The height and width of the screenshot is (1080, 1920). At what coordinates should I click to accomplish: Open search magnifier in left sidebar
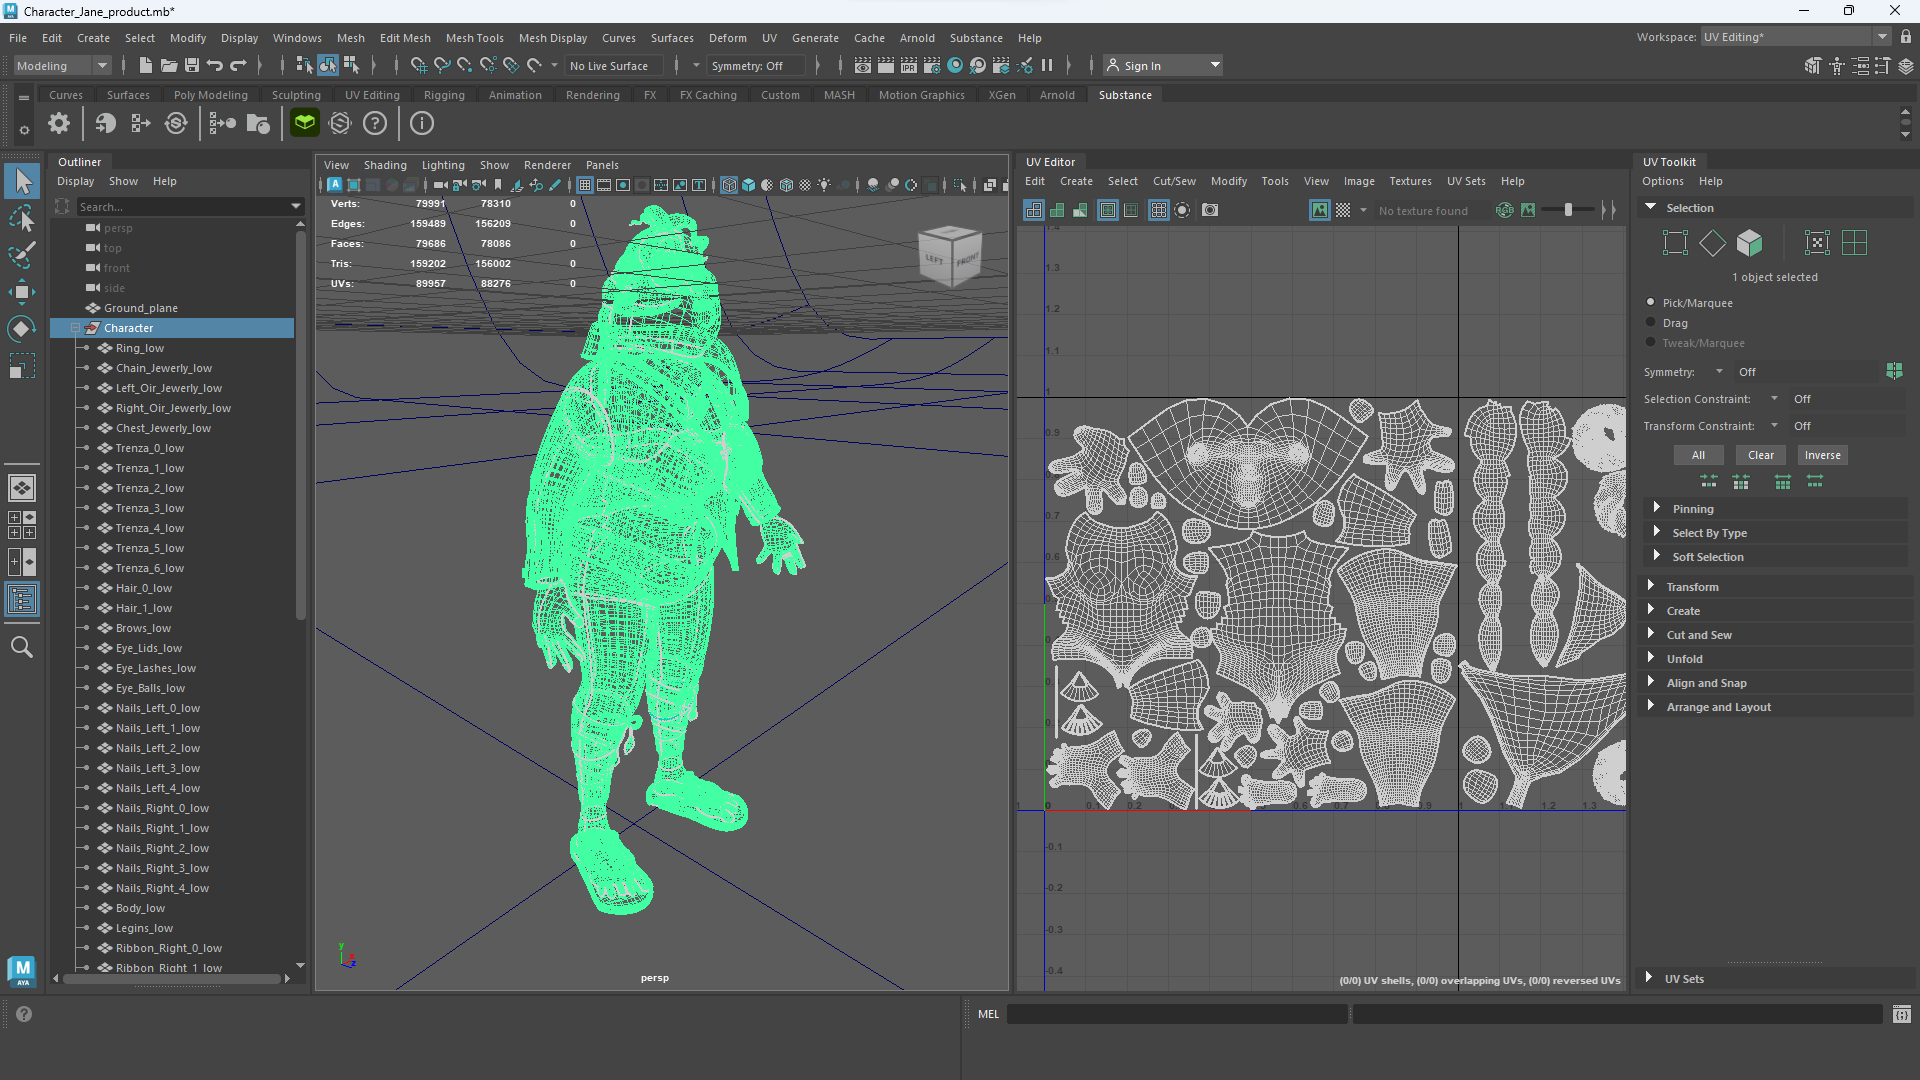coord(22,648)
